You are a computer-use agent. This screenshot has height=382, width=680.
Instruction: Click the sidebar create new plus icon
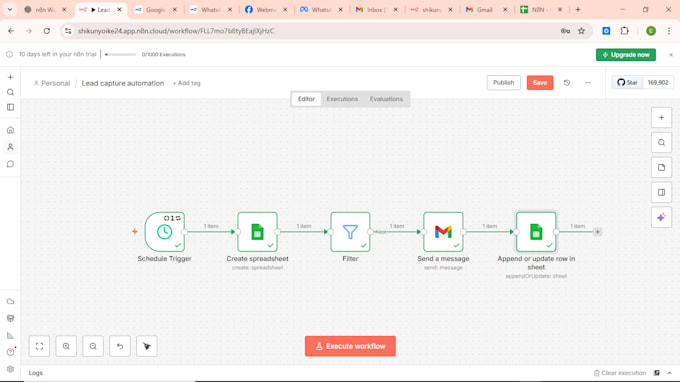(10, 77)
